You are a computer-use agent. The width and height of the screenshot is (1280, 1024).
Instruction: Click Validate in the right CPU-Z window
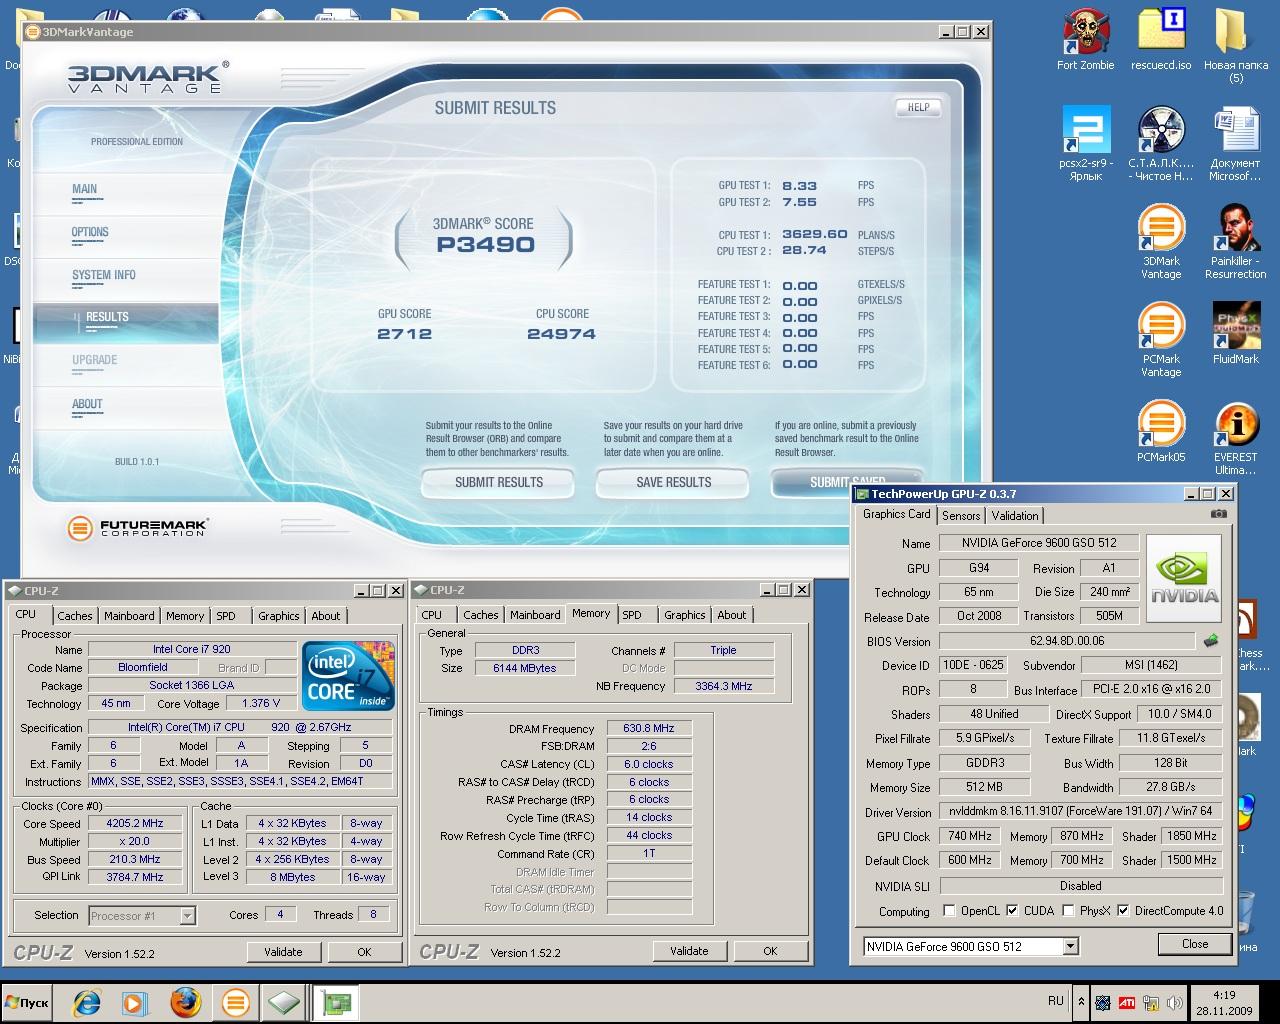pos(689,951)
